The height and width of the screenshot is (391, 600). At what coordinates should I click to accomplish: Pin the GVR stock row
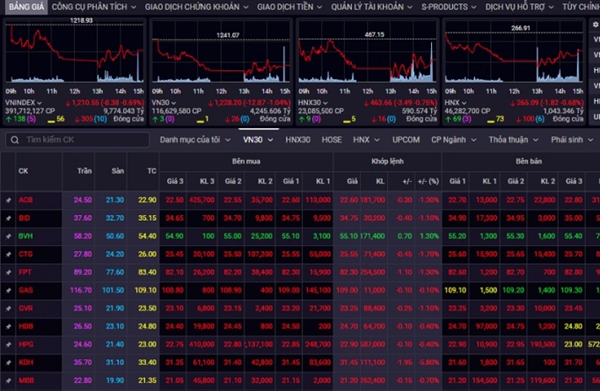8,308
